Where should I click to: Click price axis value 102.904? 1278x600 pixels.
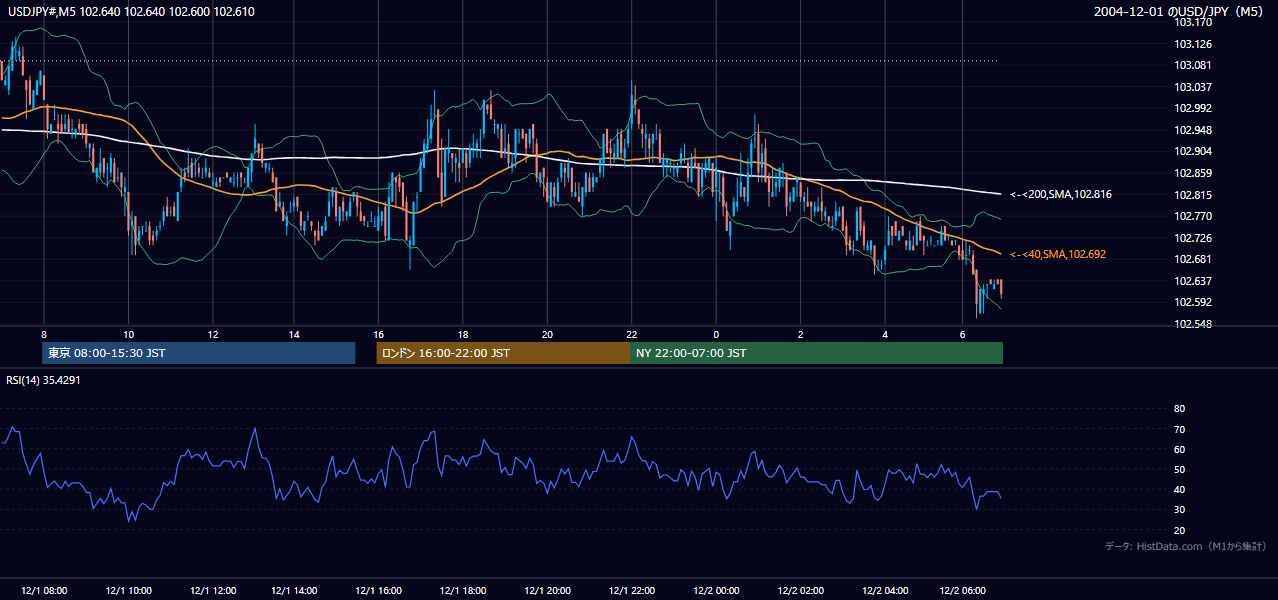click(x=1193, y=151)
